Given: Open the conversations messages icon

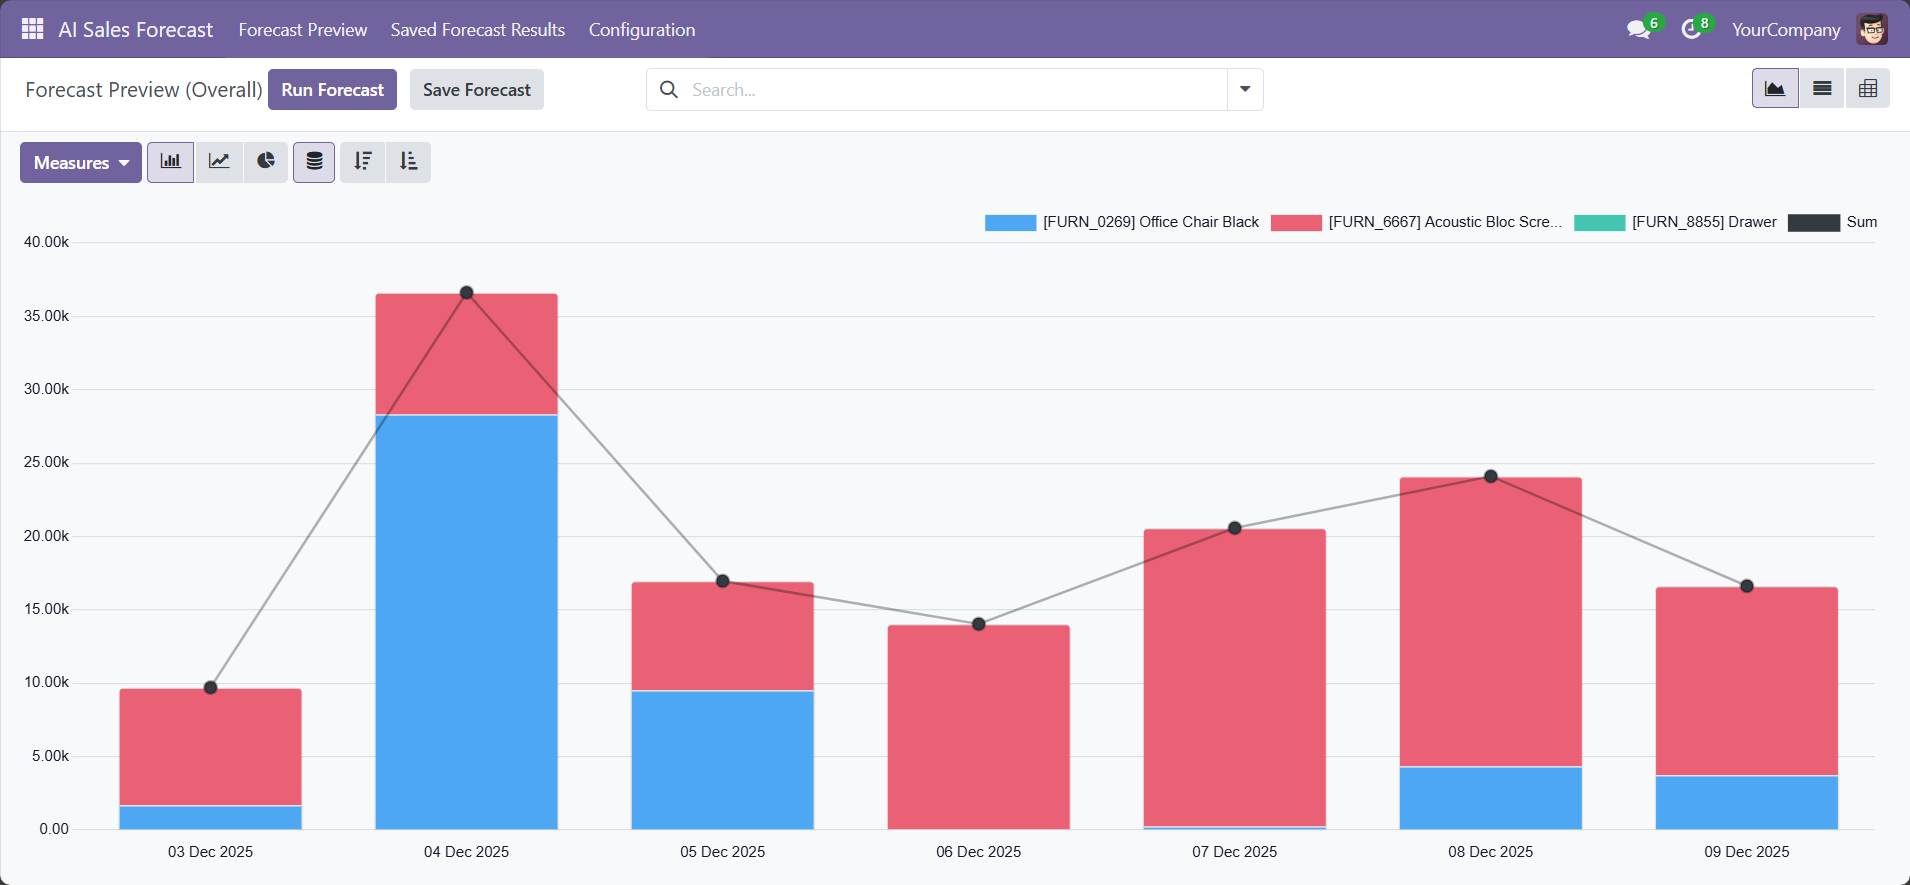Looking at the screenshot, I should coord(1638,30).
